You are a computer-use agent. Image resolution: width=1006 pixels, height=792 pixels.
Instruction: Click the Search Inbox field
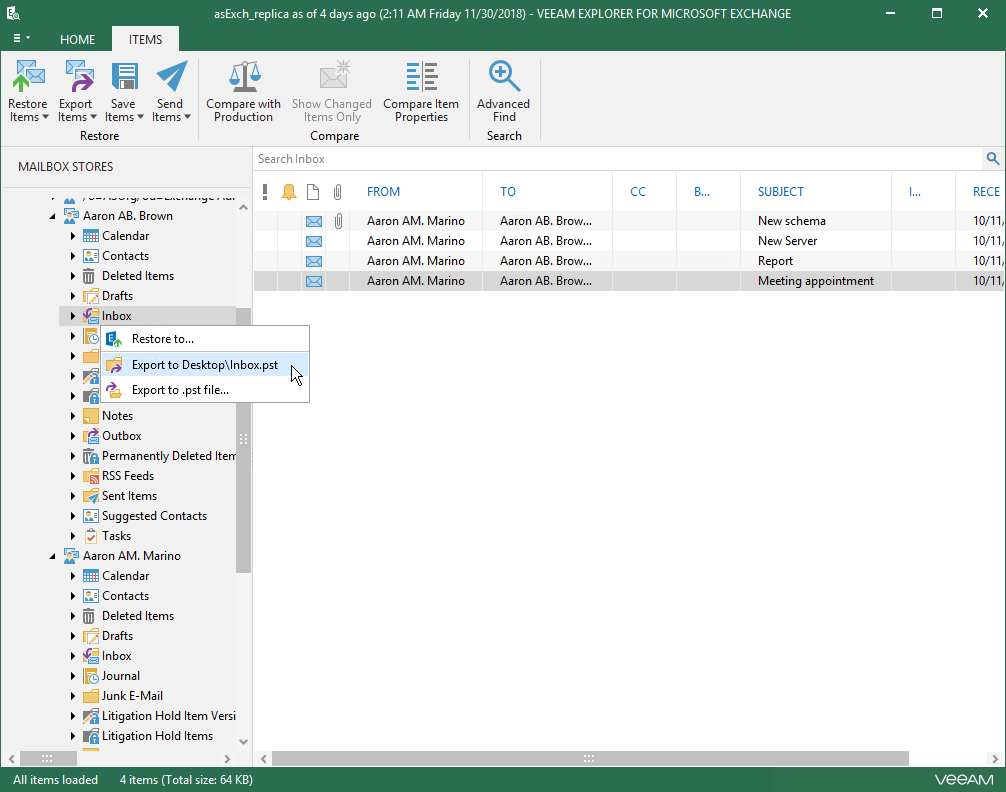618,159
